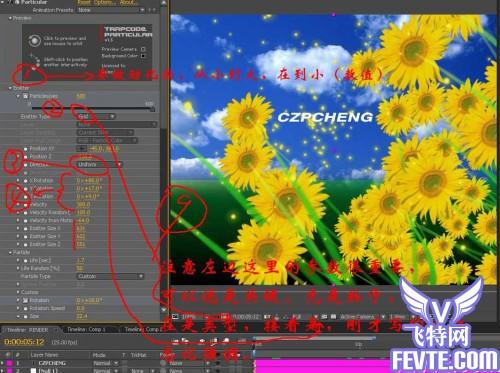Click the Life [sec] value
The image size is (500, 373).
pos(80,260)
